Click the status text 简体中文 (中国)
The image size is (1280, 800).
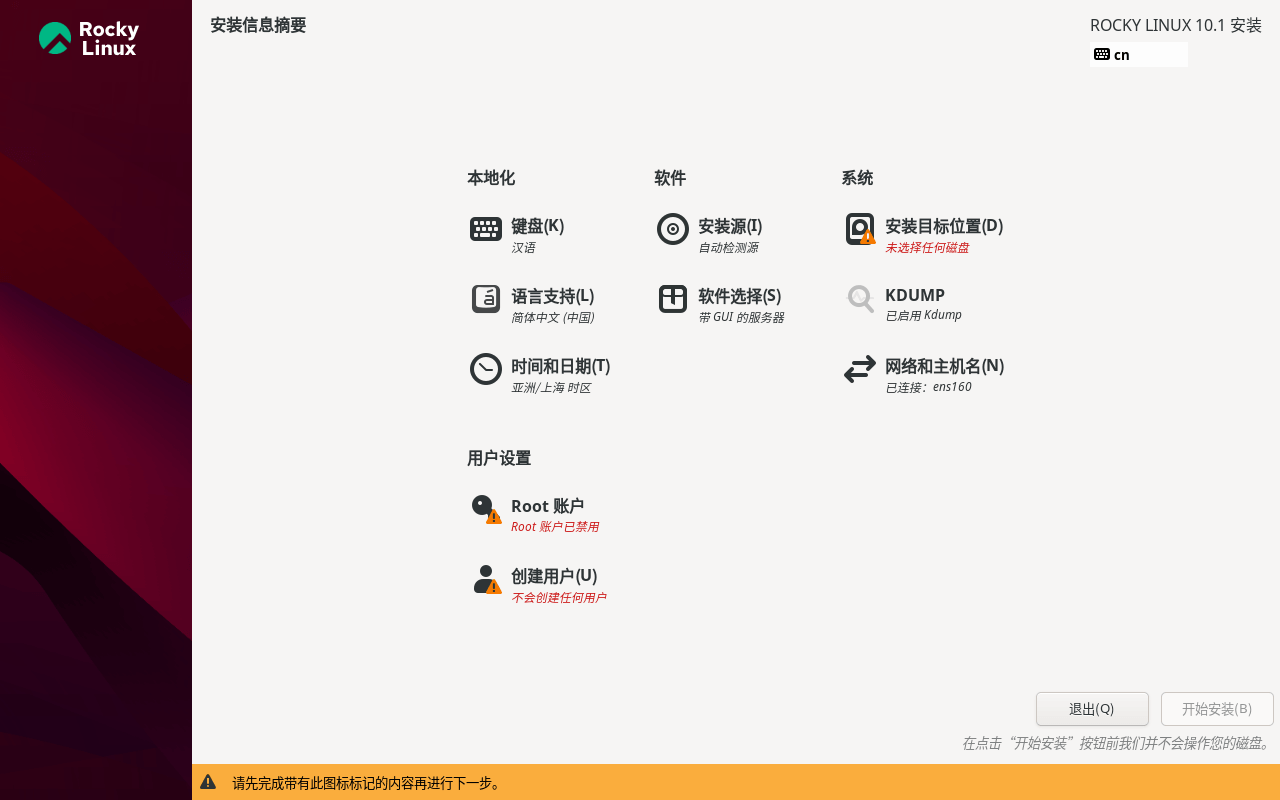tap(553, 317)
